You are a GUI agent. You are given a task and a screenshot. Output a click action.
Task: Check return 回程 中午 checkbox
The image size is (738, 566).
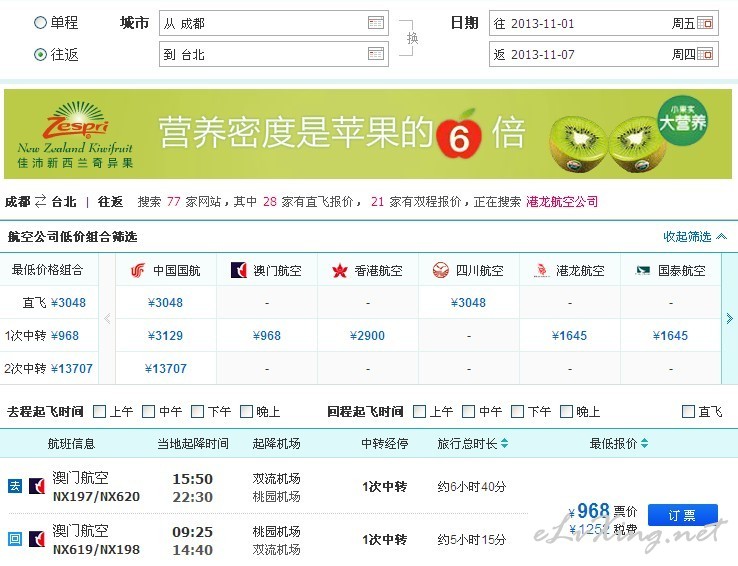(468, 412)
